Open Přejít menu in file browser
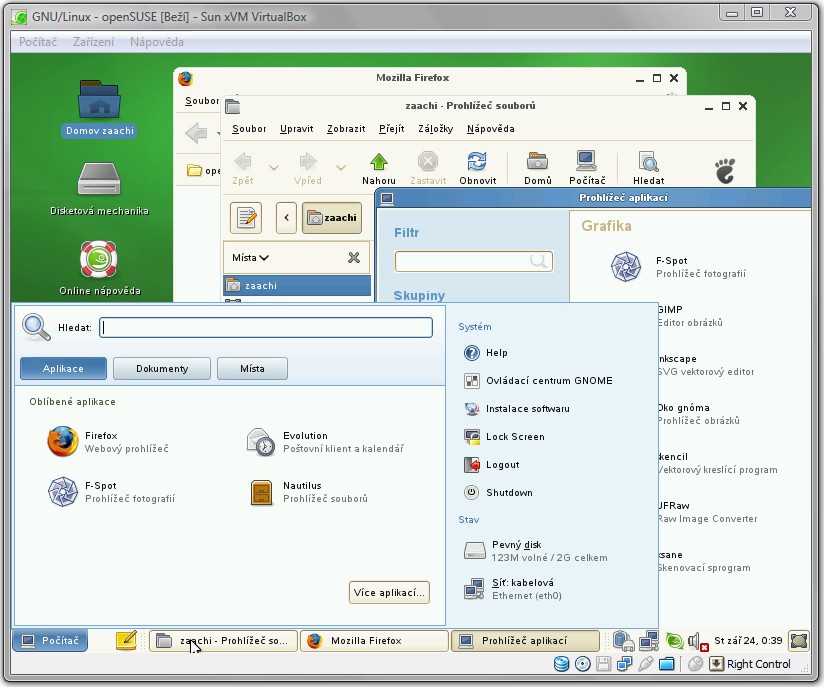 pyautogui.click(x=392, y=129)
